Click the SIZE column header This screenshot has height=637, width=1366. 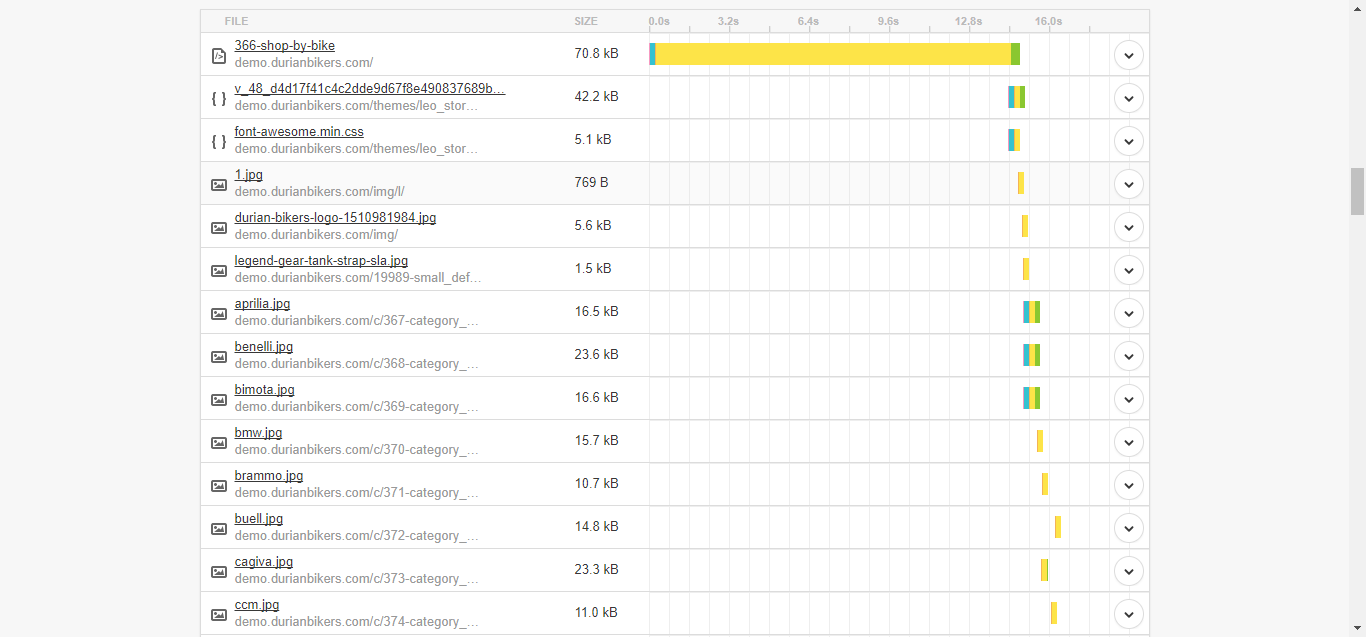click(586, 21)
